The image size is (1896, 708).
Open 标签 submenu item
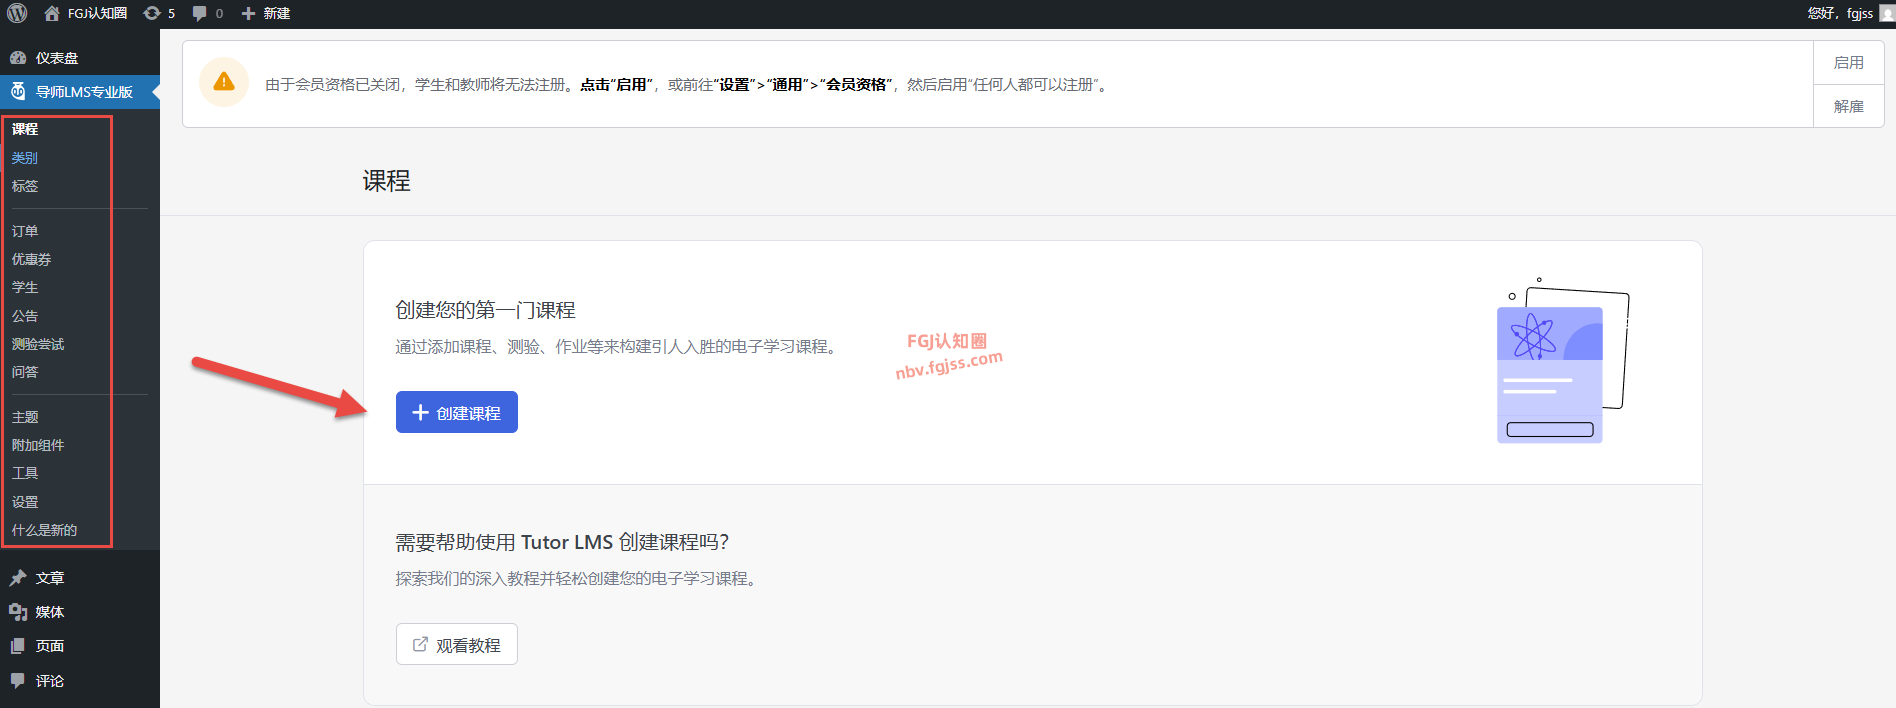pyautogui.click(x=25, y=186)
